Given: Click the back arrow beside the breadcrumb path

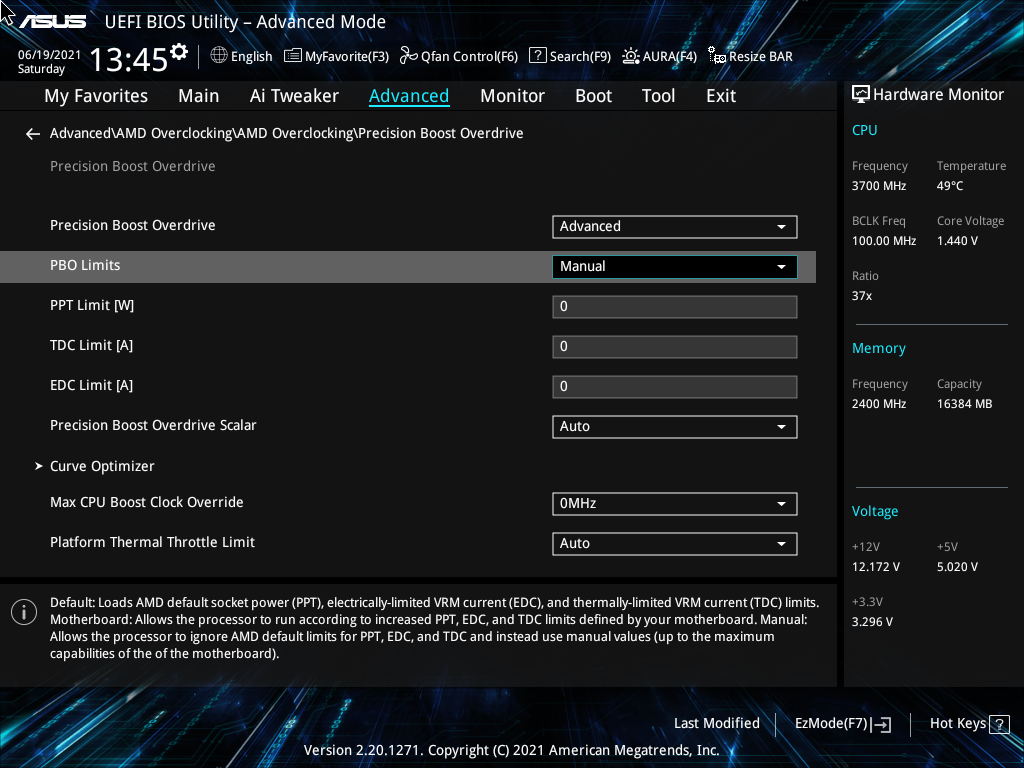Looking at the screenshot, I should (x=33, y=134).
